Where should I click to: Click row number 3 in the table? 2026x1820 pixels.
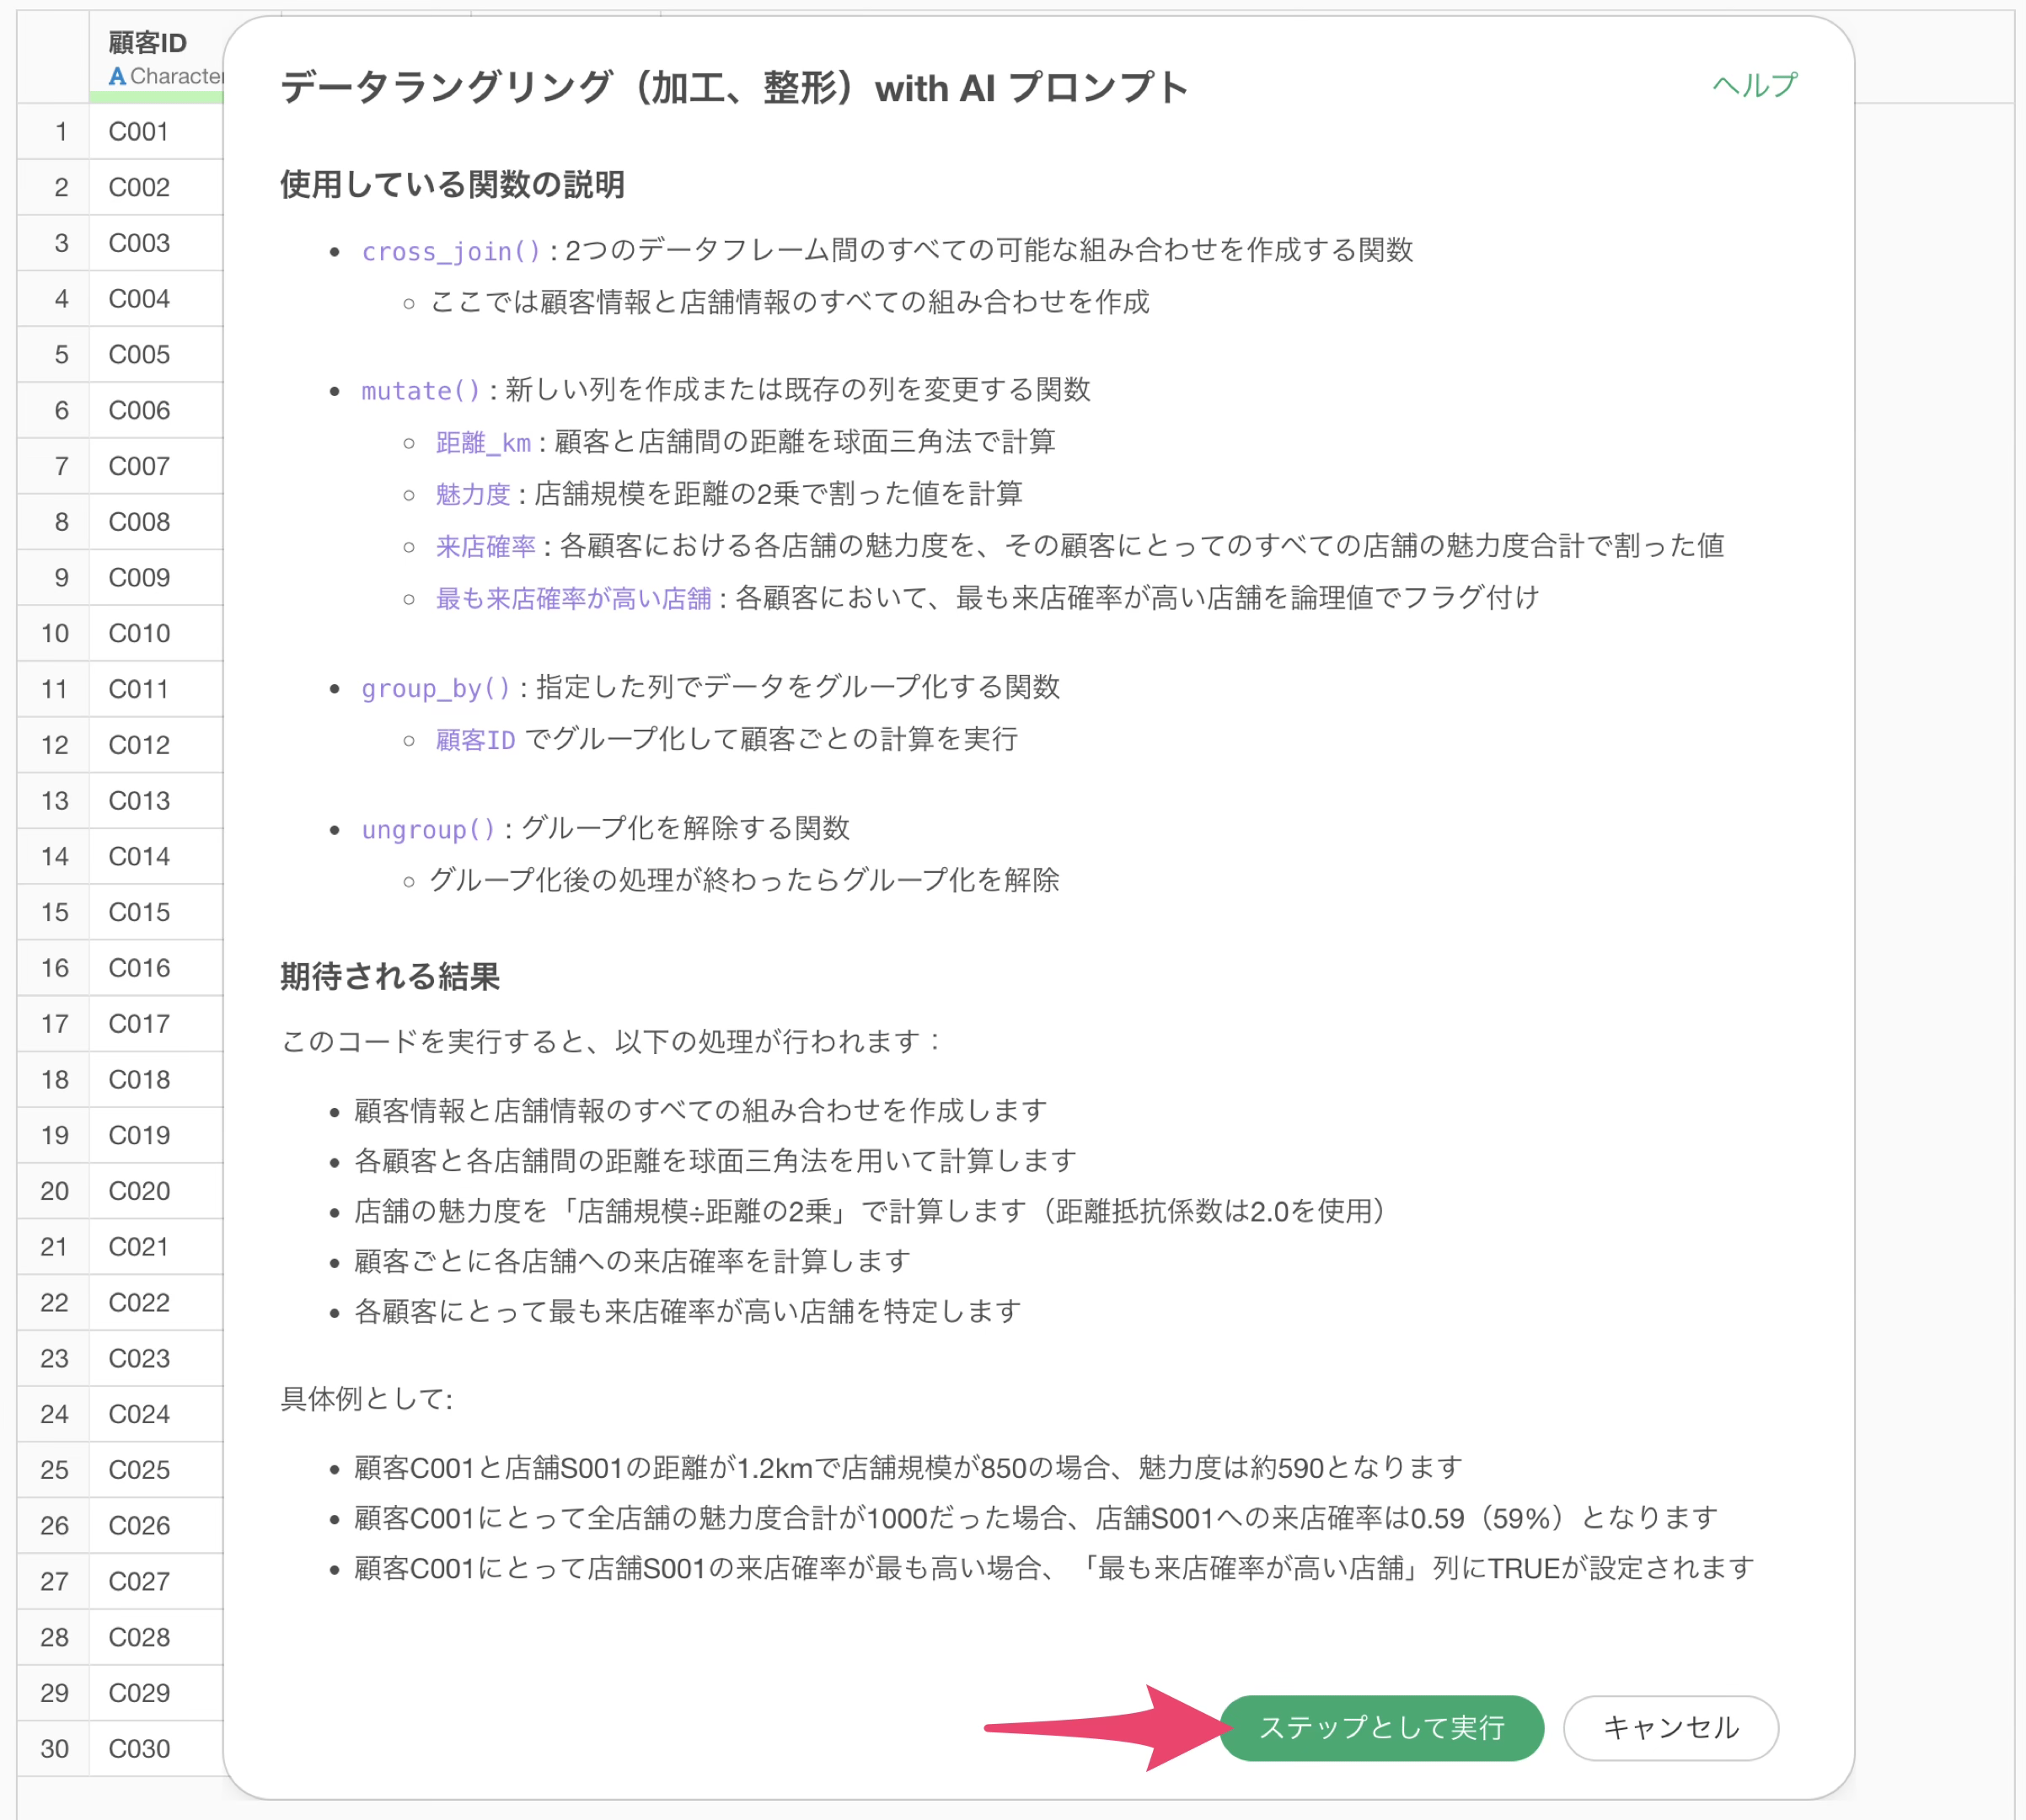coord(61,243)
